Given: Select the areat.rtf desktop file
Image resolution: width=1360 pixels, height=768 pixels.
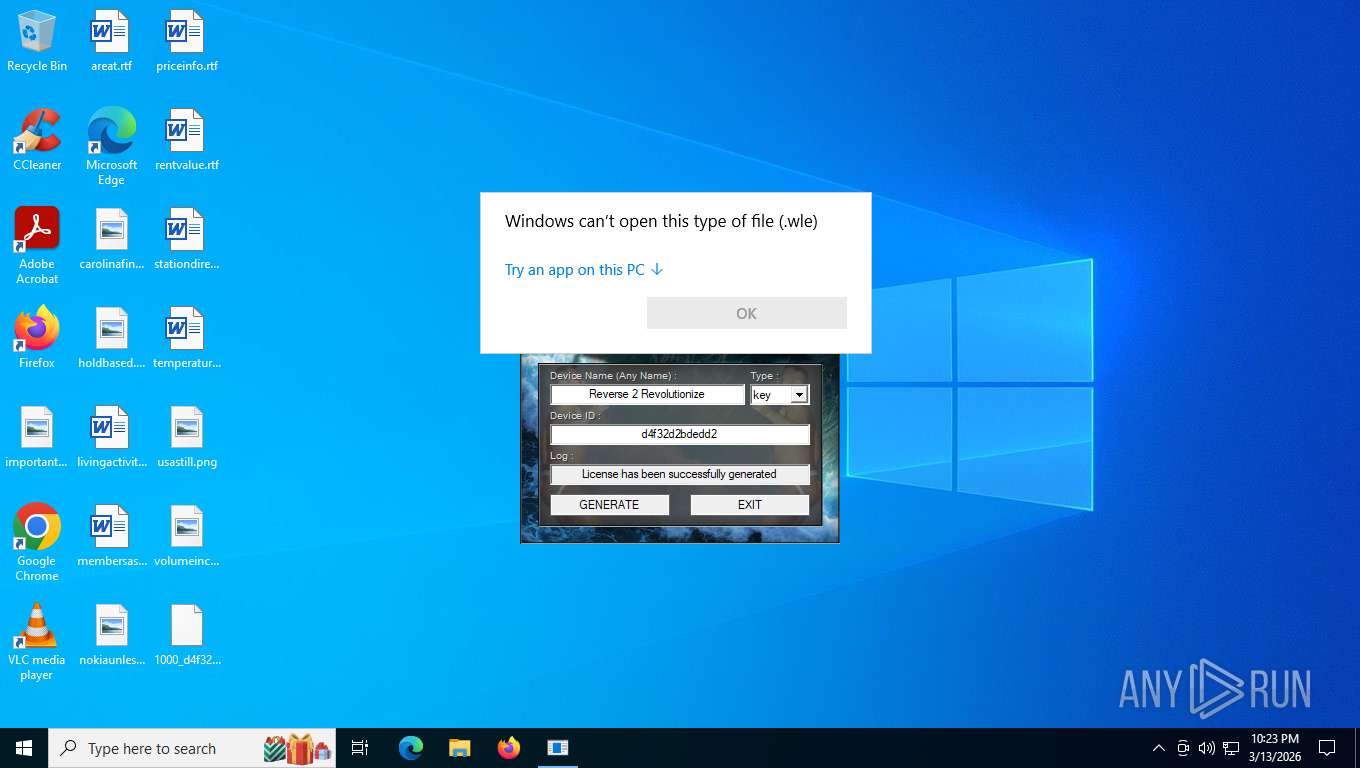Looking at the screenshot, I should point(111,42).
